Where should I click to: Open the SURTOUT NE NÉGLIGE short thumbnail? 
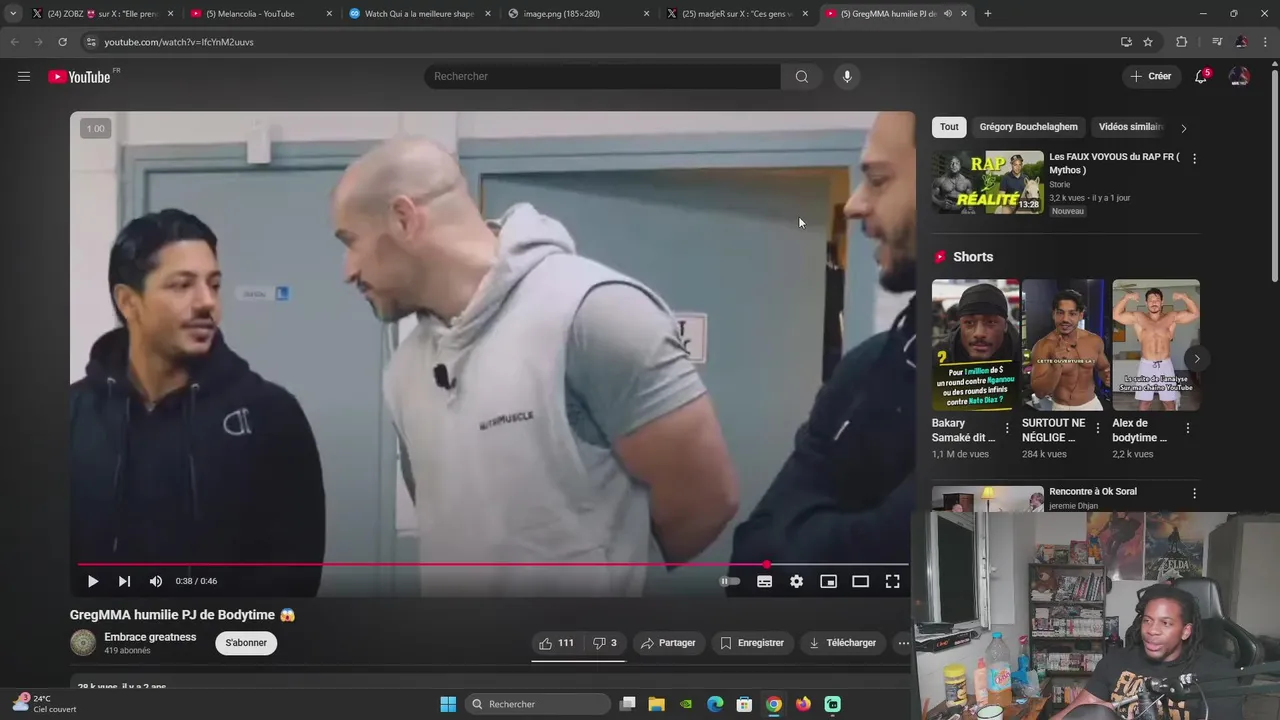(x=1065, y=345)
